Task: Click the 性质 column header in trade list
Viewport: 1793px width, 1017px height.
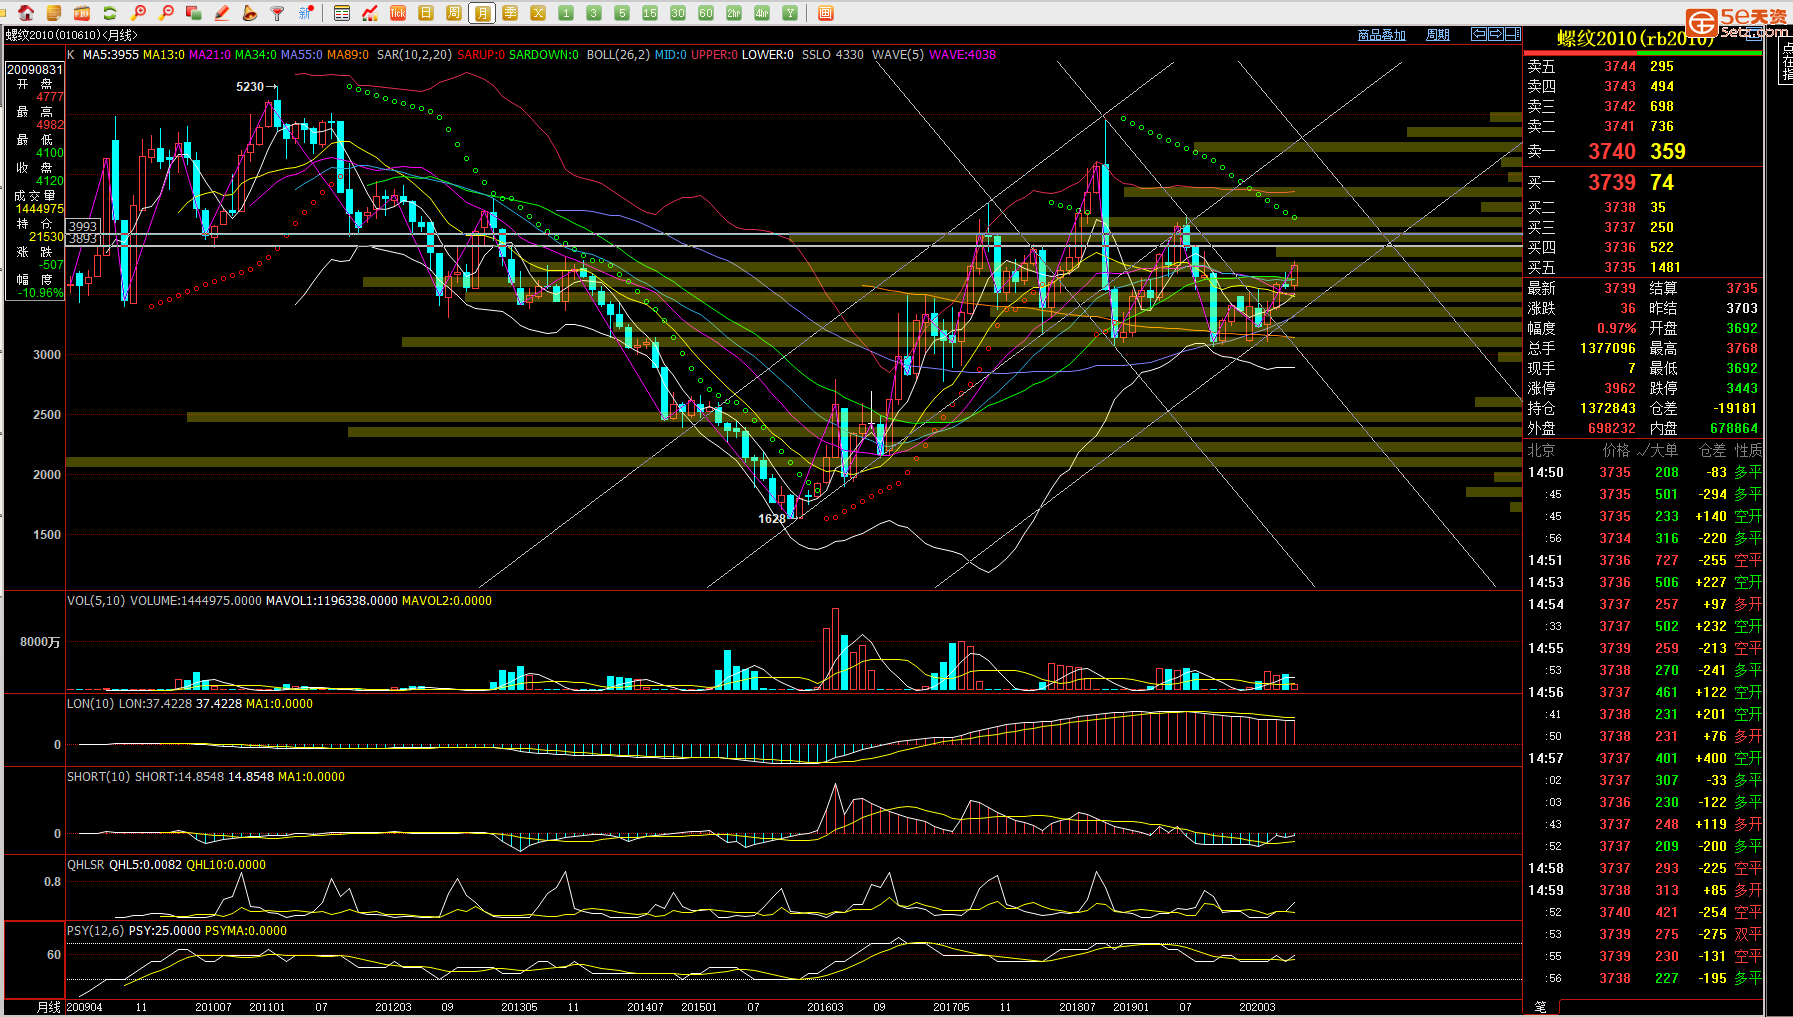Action: pos(1748,450)
